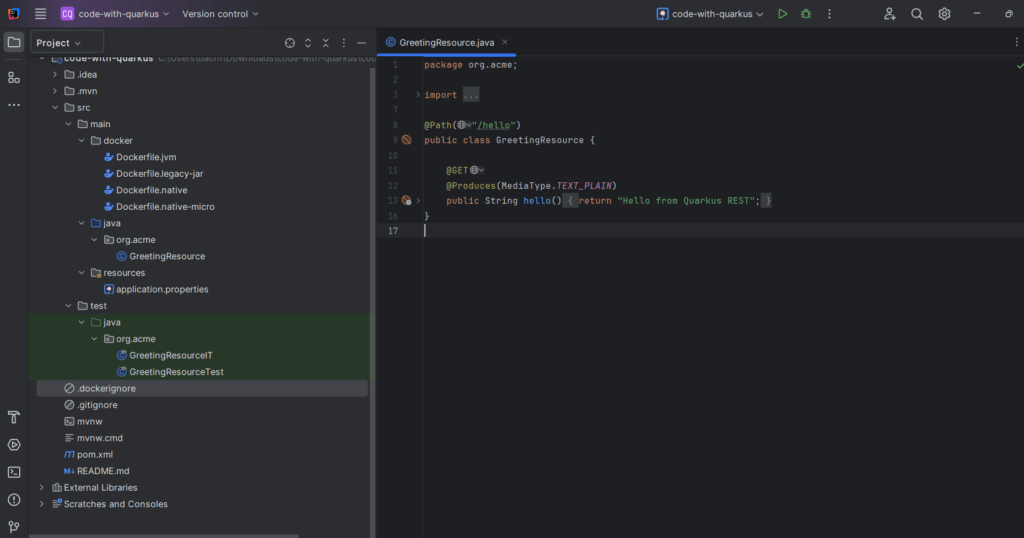Open IDE settings gear
Viewport: 1024px width, 538px height.
944,14
